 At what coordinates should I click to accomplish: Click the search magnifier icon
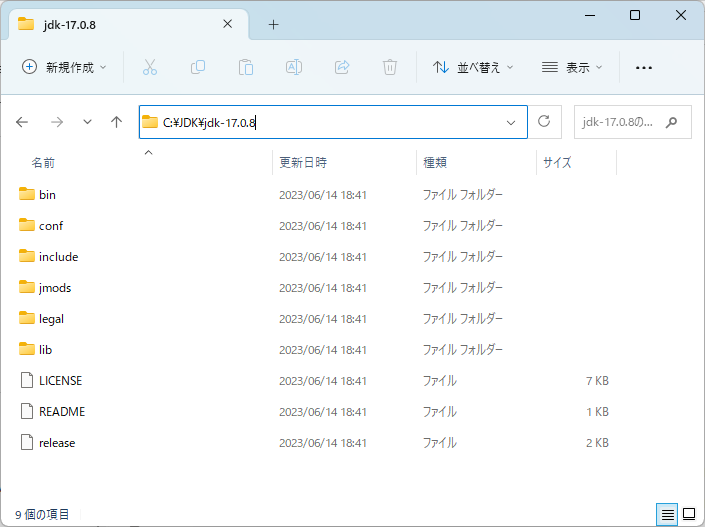(x=671, y=122)
